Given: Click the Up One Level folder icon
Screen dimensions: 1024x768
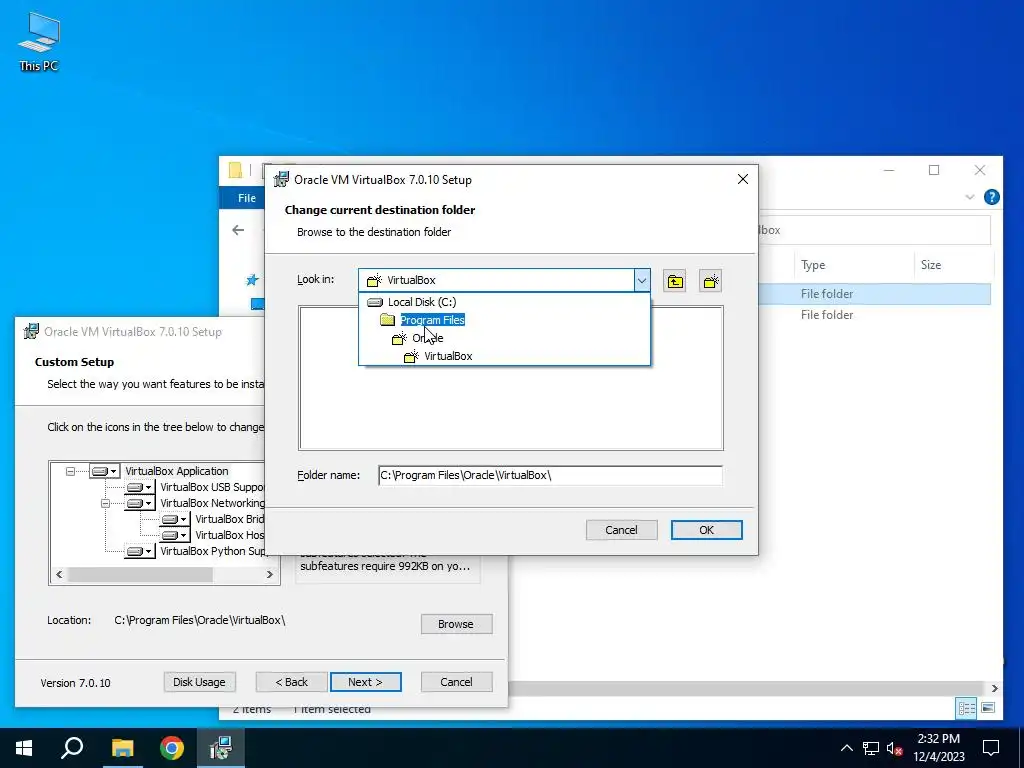Looking at the screenshot, I should pos(675,281).
